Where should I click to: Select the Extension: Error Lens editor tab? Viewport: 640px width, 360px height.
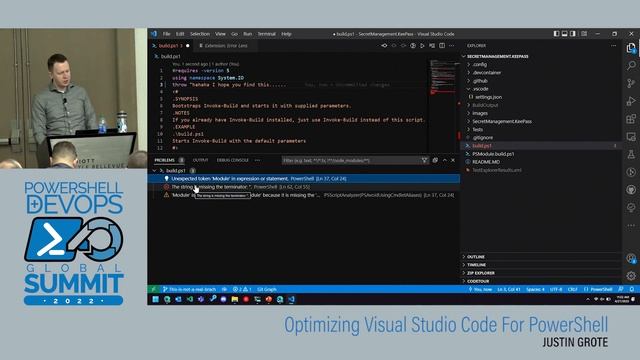pyautogui.click(x=224, y=46)
